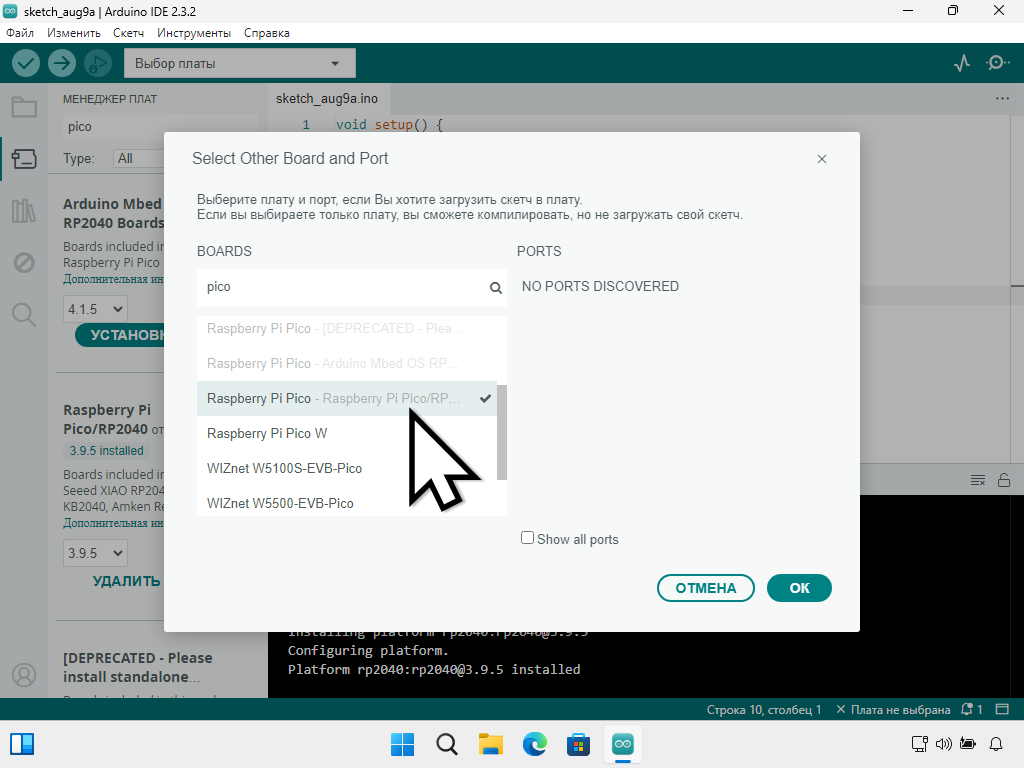Open the Файл menu
1024x768 pixels.
click(20, 33)
